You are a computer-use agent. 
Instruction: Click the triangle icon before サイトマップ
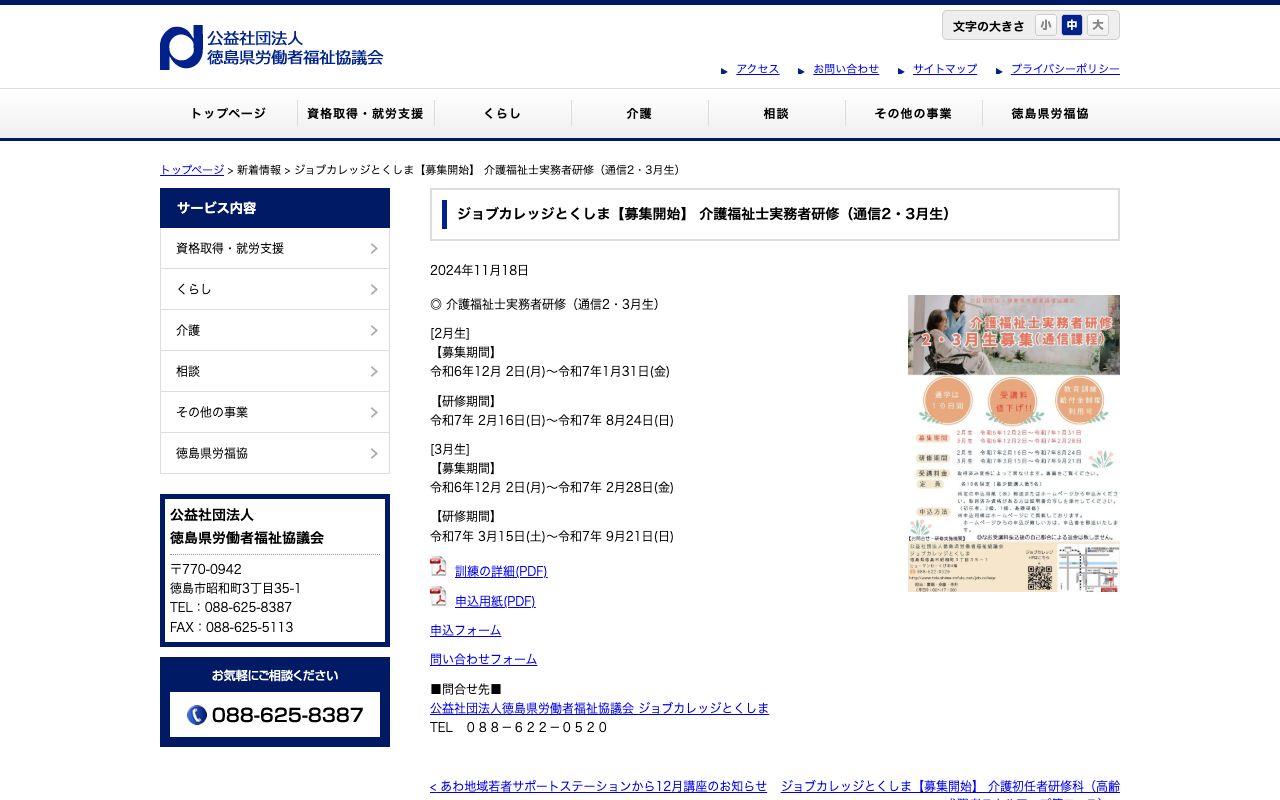tap(902, 70)
